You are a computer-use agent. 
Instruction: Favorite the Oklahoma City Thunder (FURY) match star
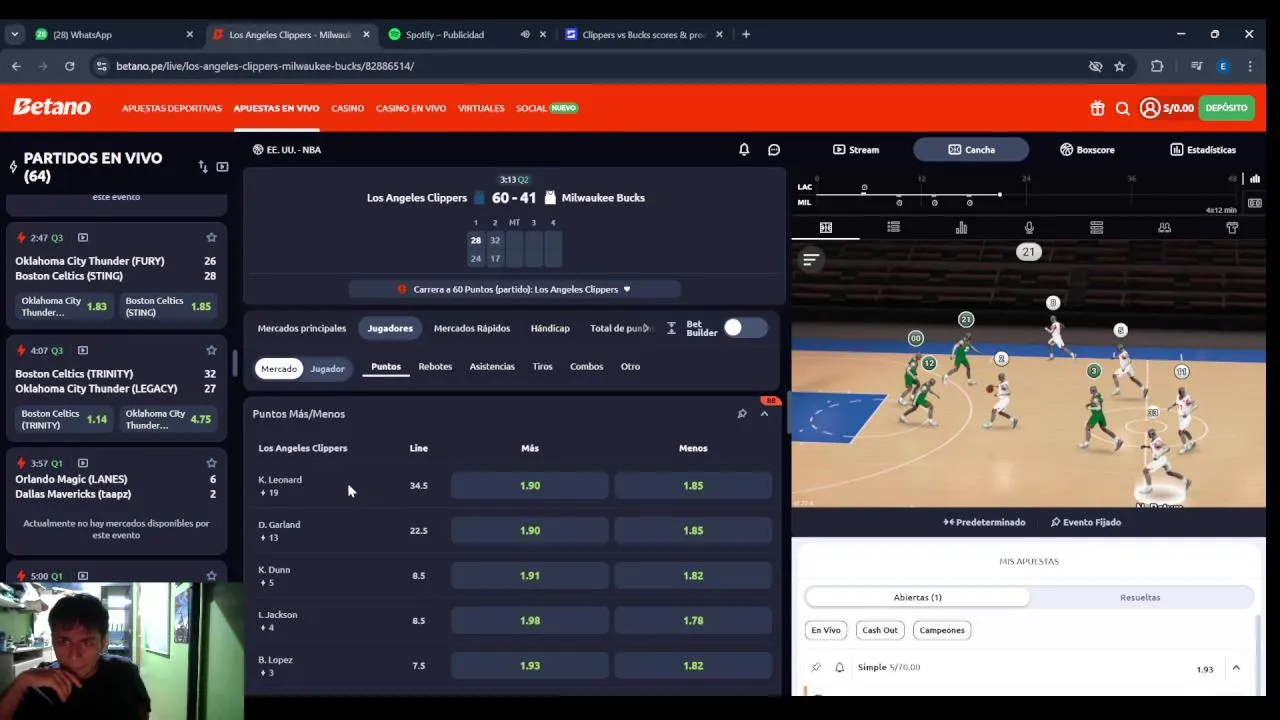coord(211,238)
